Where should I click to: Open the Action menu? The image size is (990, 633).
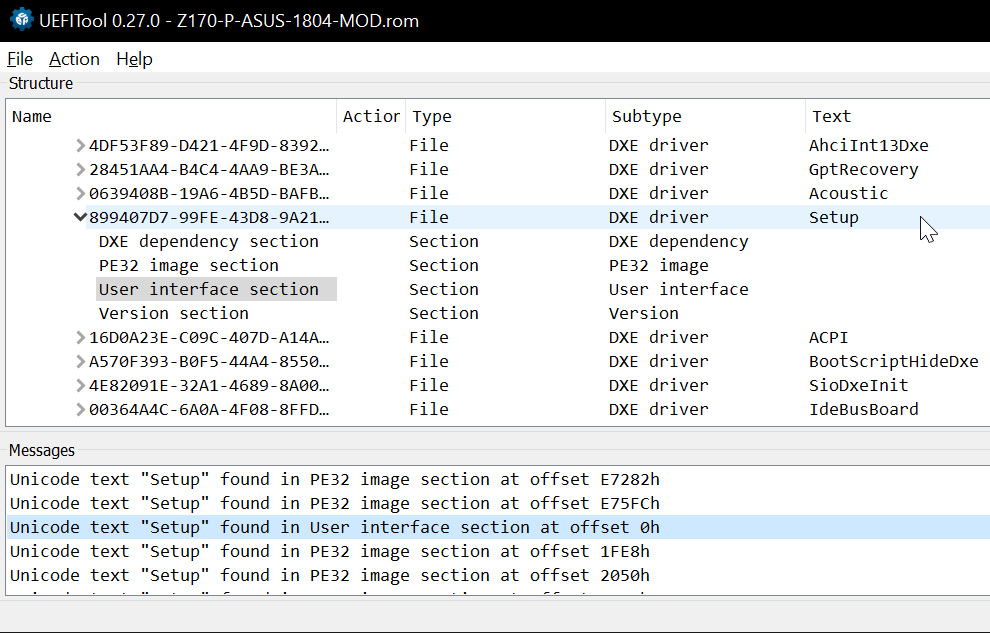(x=74, y=59)
